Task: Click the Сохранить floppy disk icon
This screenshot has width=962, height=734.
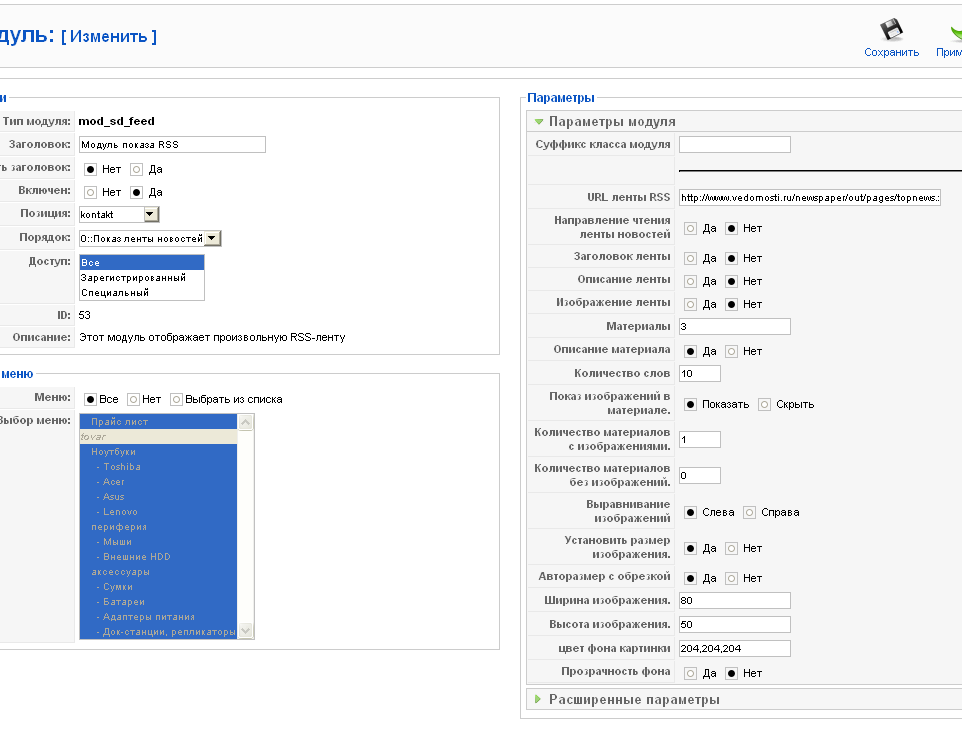Action: point(891,30)
